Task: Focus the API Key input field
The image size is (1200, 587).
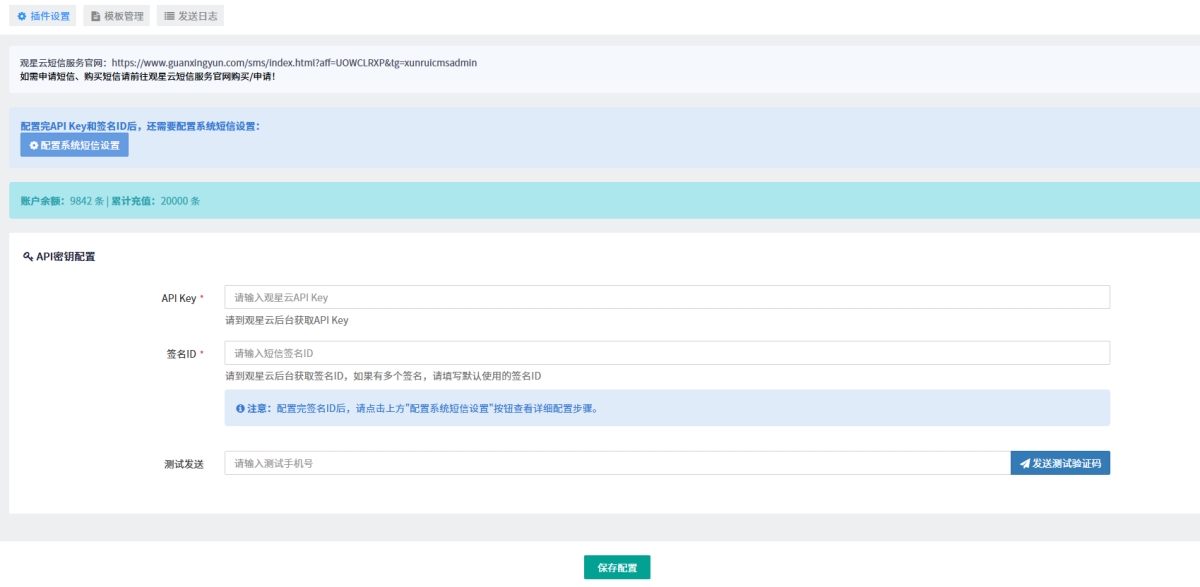Action: click(x=667, y=297)
